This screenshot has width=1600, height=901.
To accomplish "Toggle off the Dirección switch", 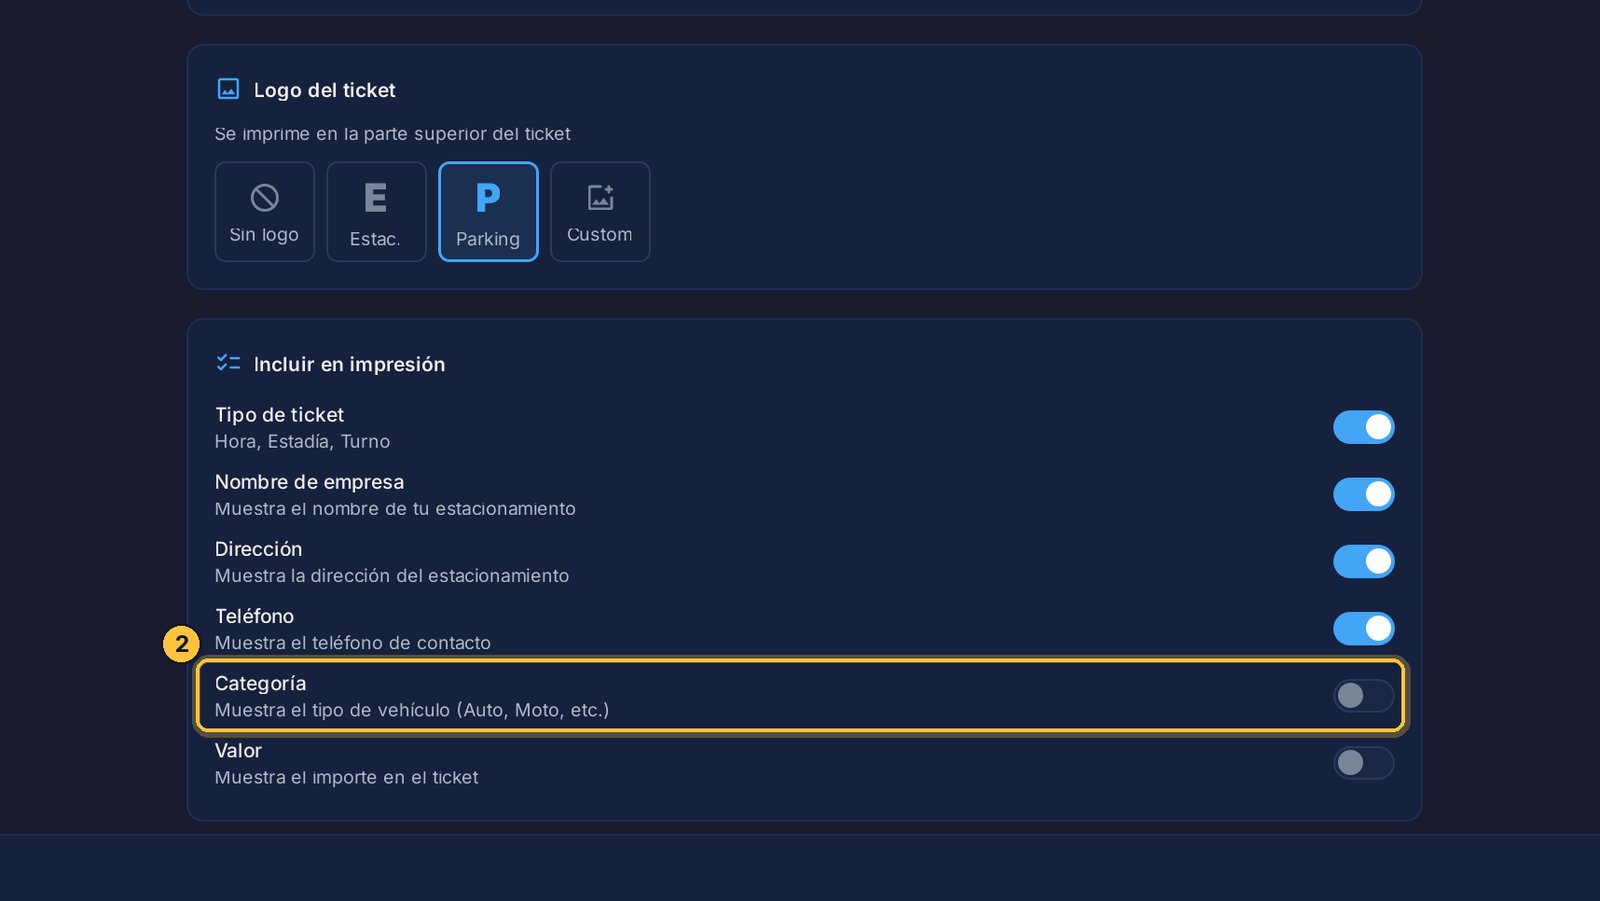I will (1363, 561).
